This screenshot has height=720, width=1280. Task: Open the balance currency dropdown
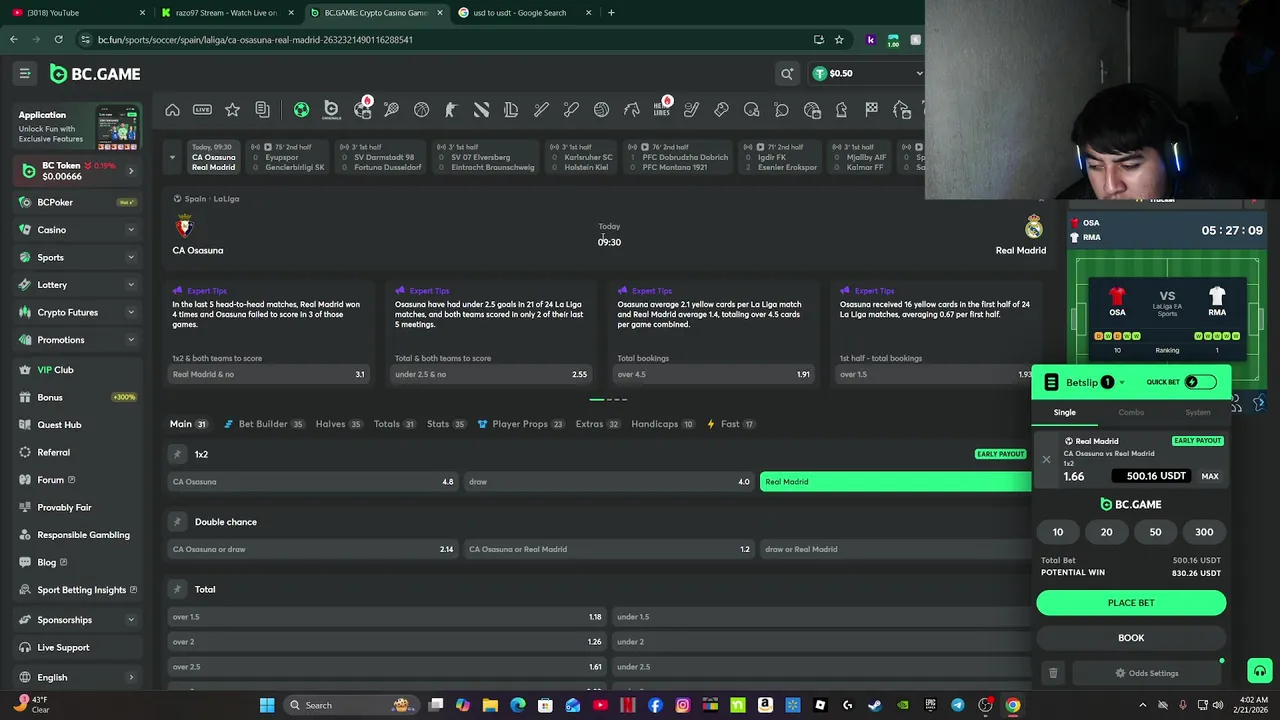(919, 73)
